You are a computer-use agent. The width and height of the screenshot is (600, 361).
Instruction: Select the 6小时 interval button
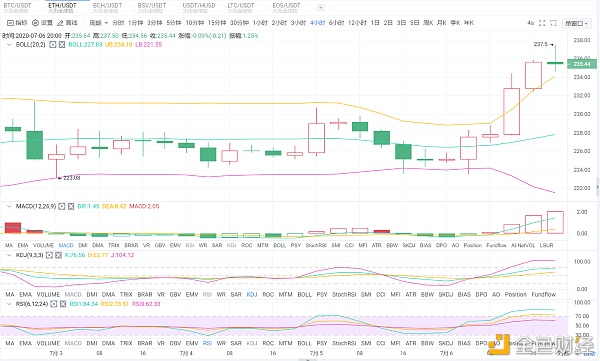[x=336, y=23]
